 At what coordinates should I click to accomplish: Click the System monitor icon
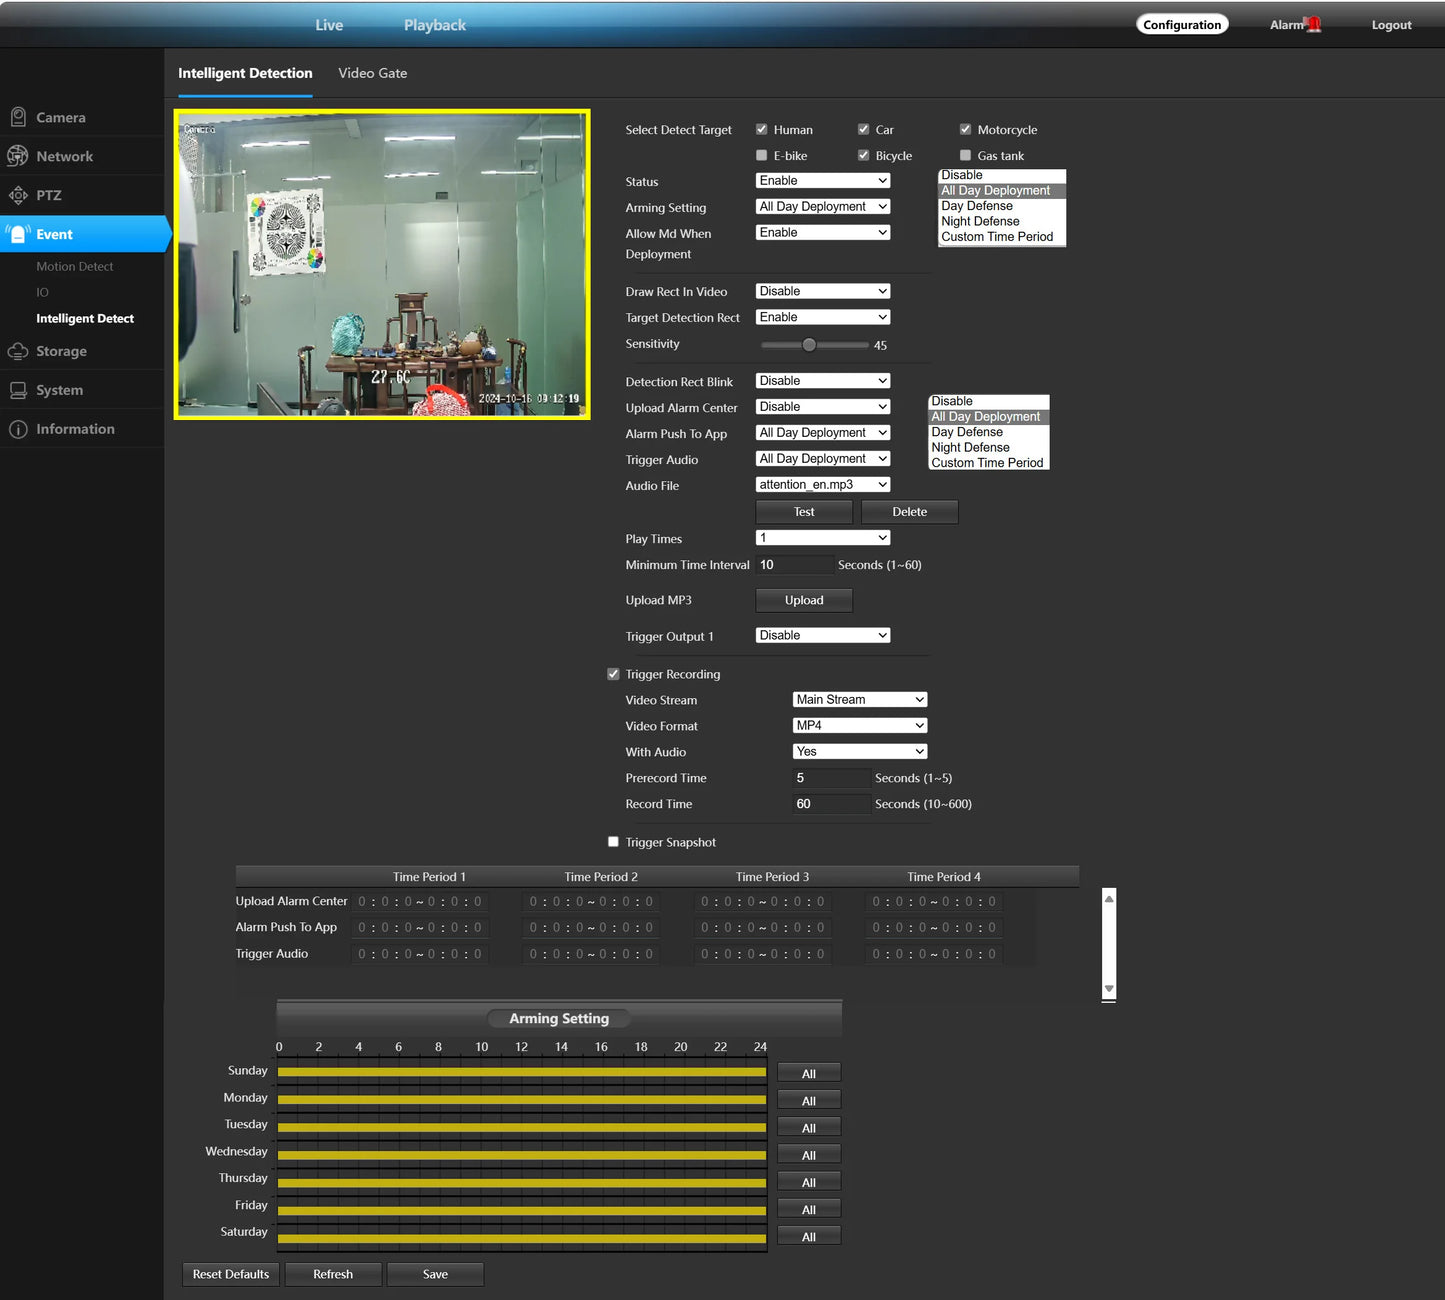(x=18, y=390)
